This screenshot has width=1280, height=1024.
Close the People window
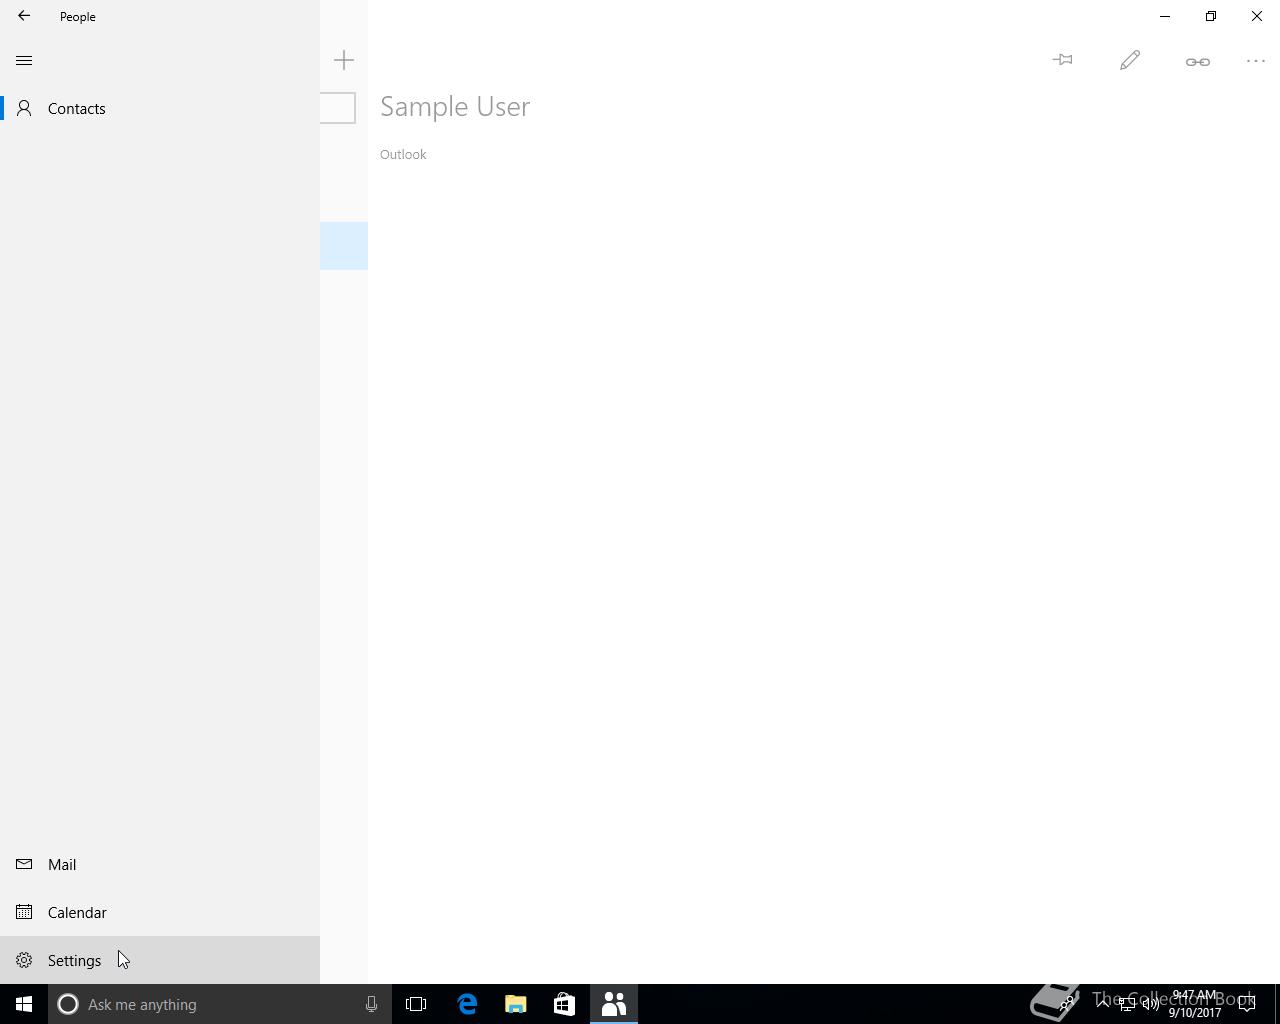1257,16
